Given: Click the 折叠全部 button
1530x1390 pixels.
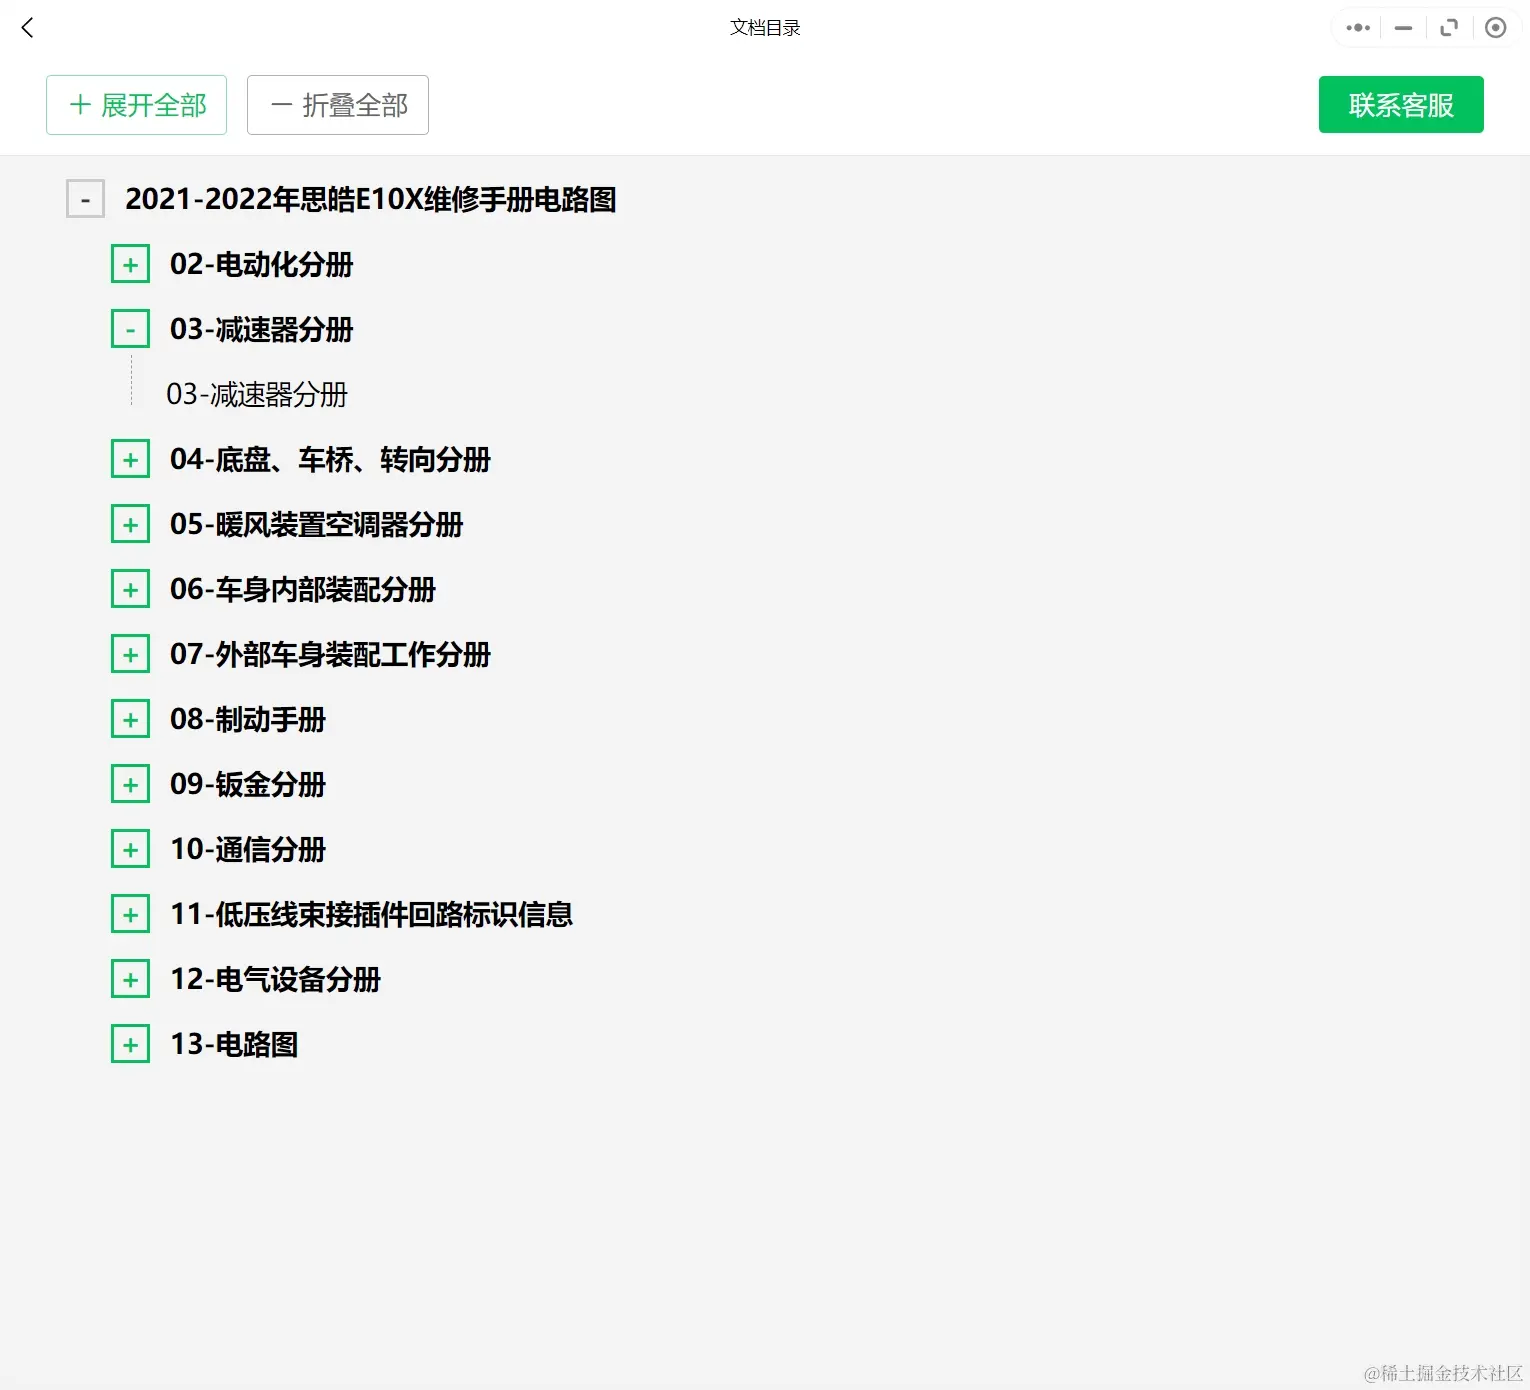Looking at the screenshot, I should click(337, 105).
